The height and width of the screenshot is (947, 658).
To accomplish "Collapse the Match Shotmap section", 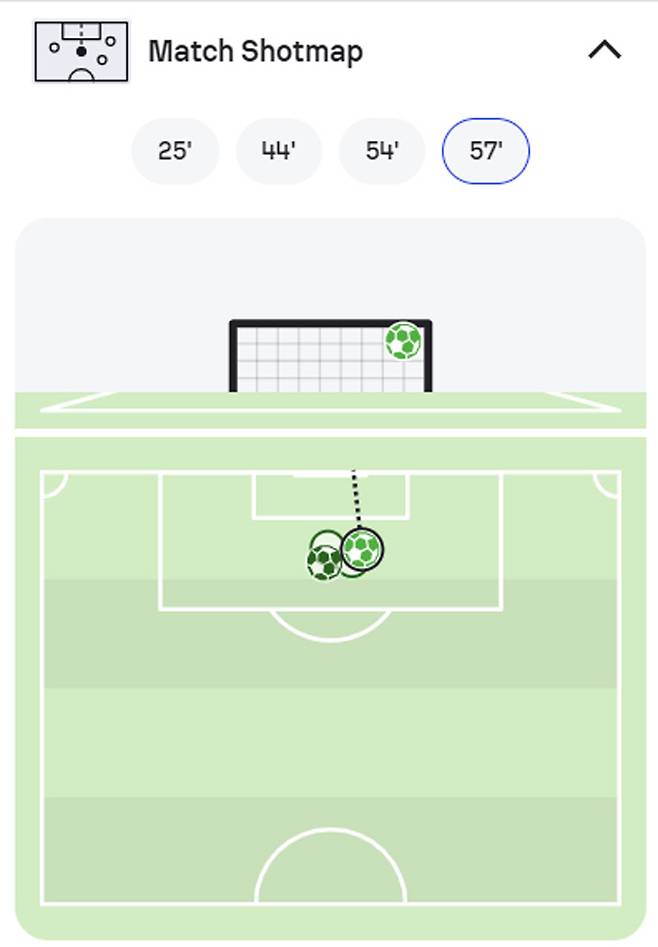I will 604,50.
